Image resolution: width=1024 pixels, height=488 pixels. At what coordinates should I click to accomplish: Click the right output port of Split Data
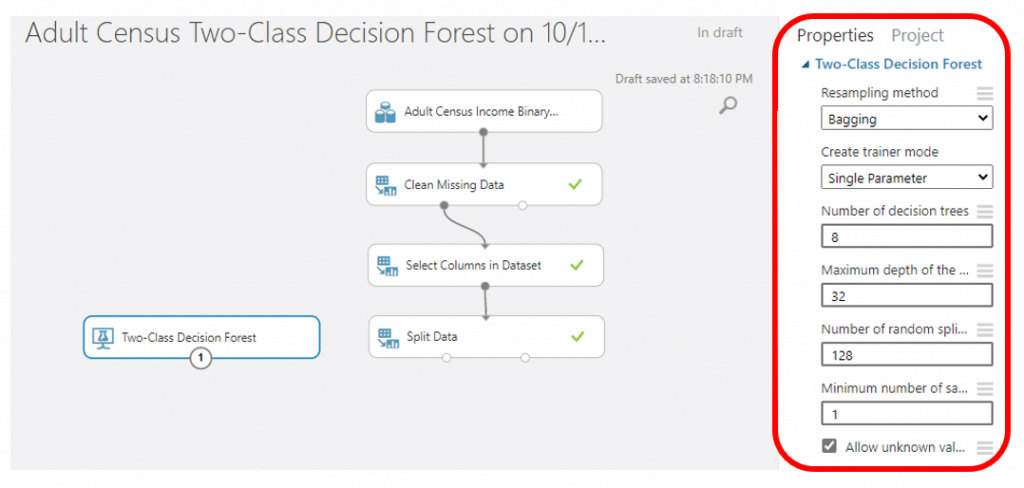click(525, 357)
